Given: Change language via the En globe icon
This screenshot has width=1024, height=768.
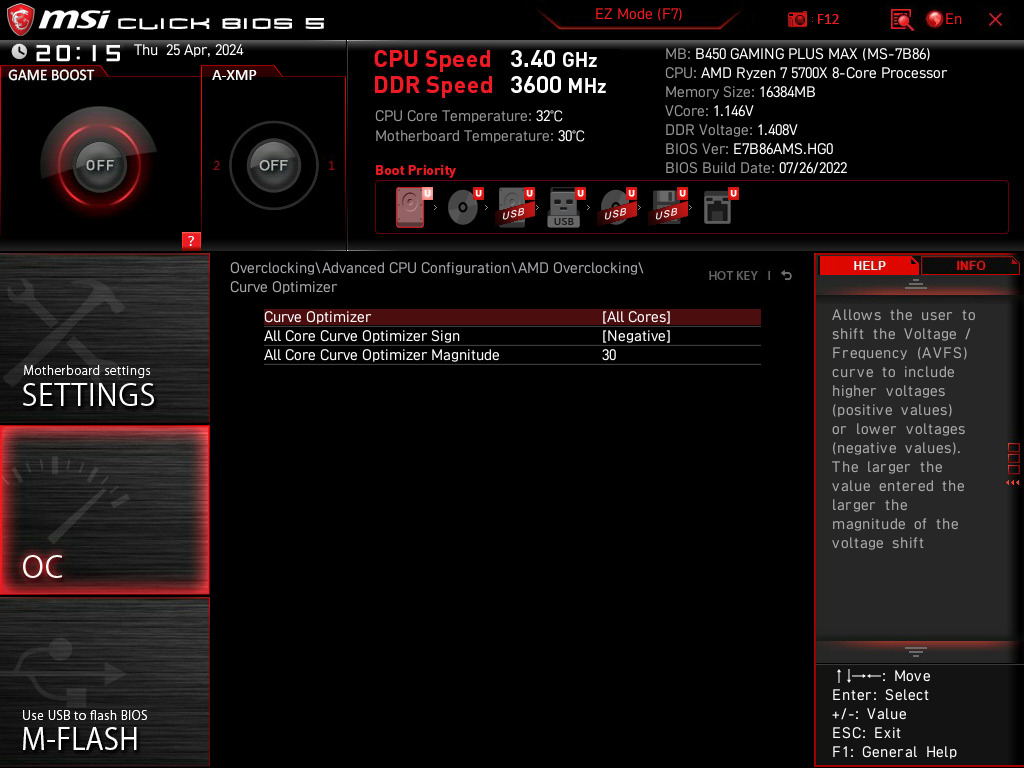Looking at the screenshot, I should pos(944,19).
